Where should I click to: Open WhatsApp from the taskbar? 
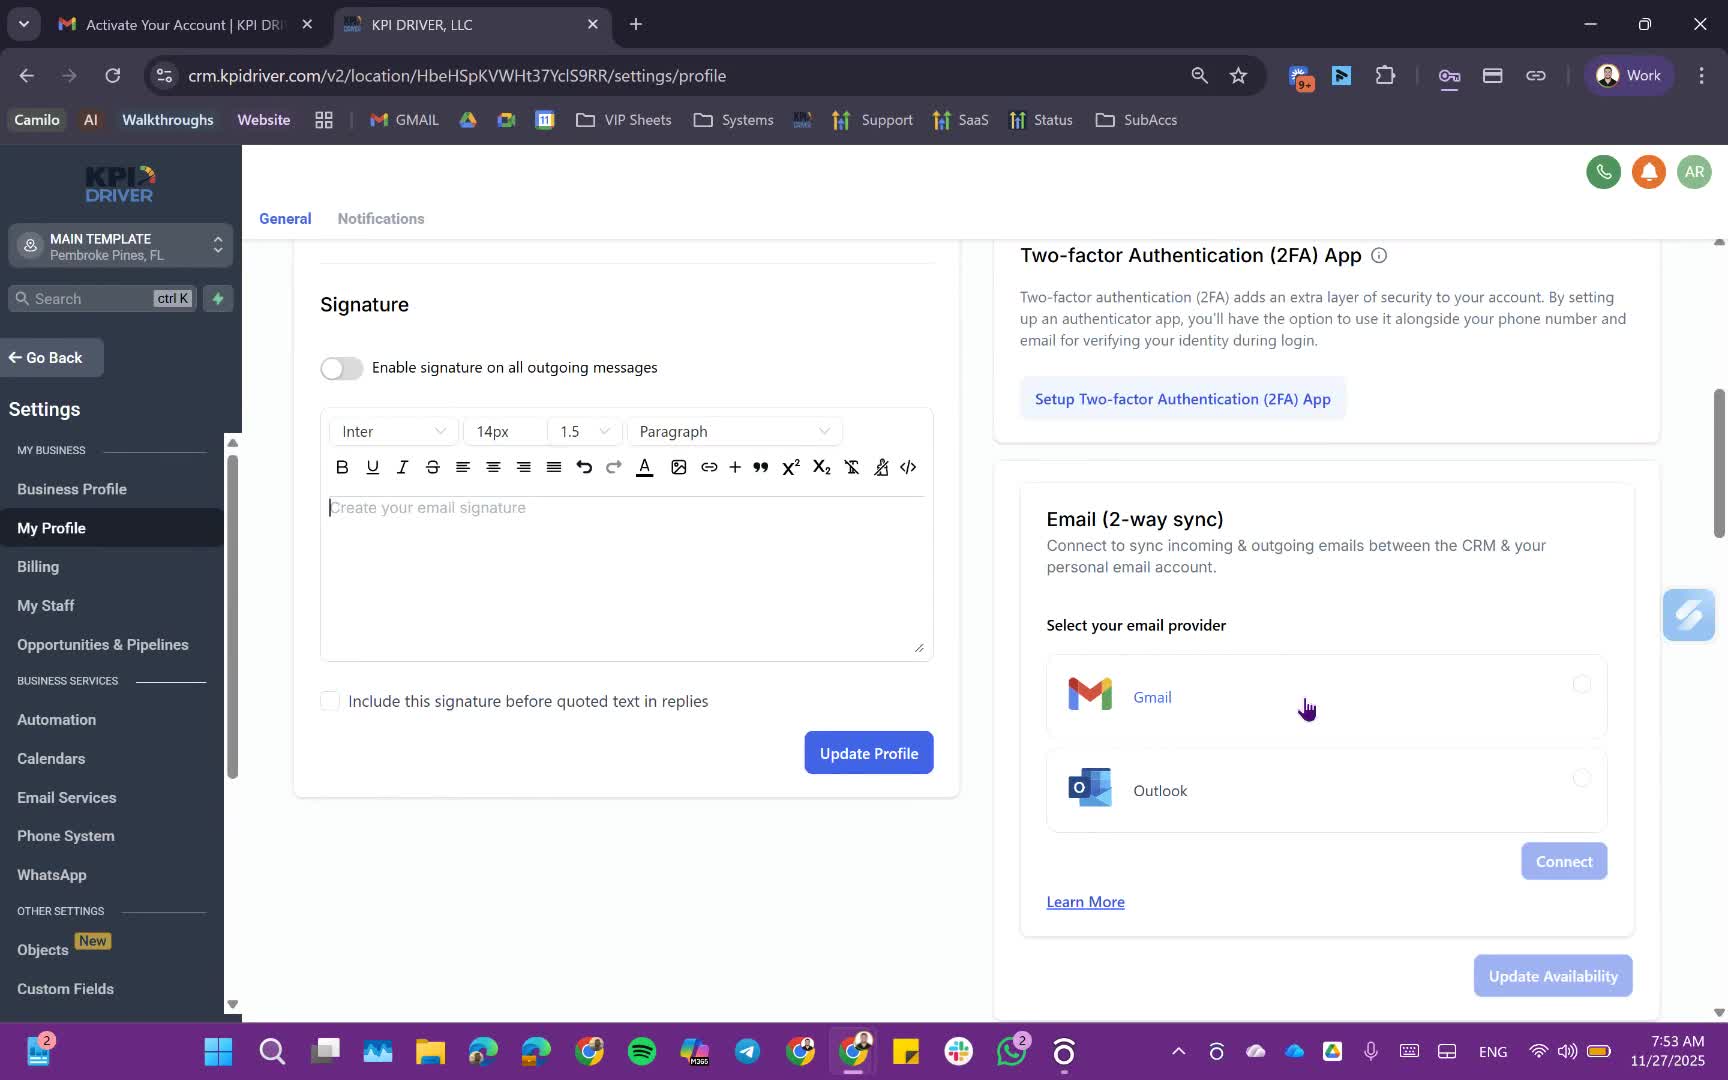coord(1012,1051)
